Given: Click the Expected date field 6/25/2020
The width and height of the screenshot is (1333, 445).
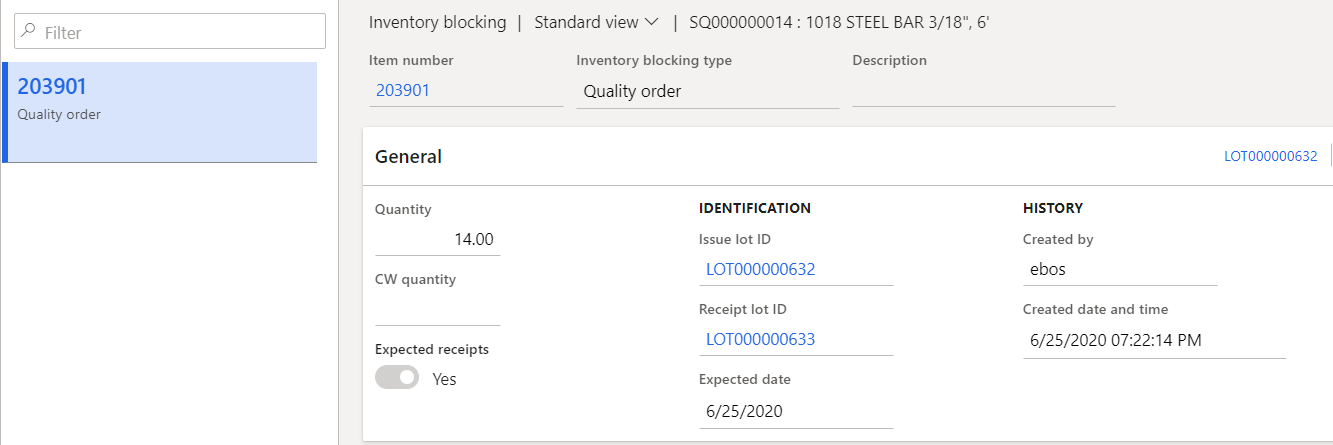Looking at the screenshot, I should click(x=795, y=411).
